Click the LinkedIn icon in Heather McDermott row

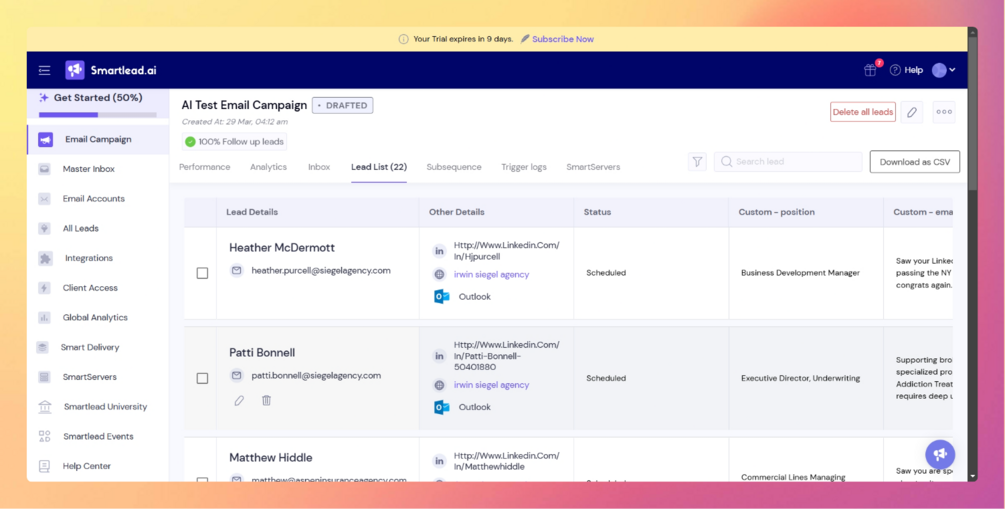coord(439,251)
